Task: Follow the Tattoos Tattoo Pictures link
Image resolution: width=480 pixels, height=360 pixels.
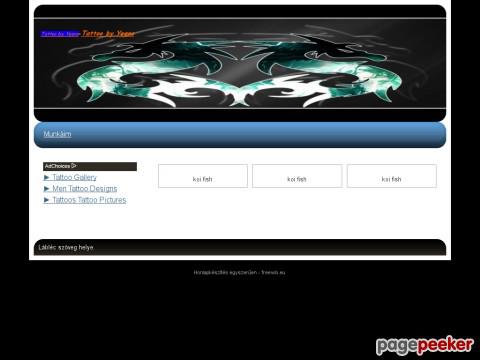Action: coord(89,200)
